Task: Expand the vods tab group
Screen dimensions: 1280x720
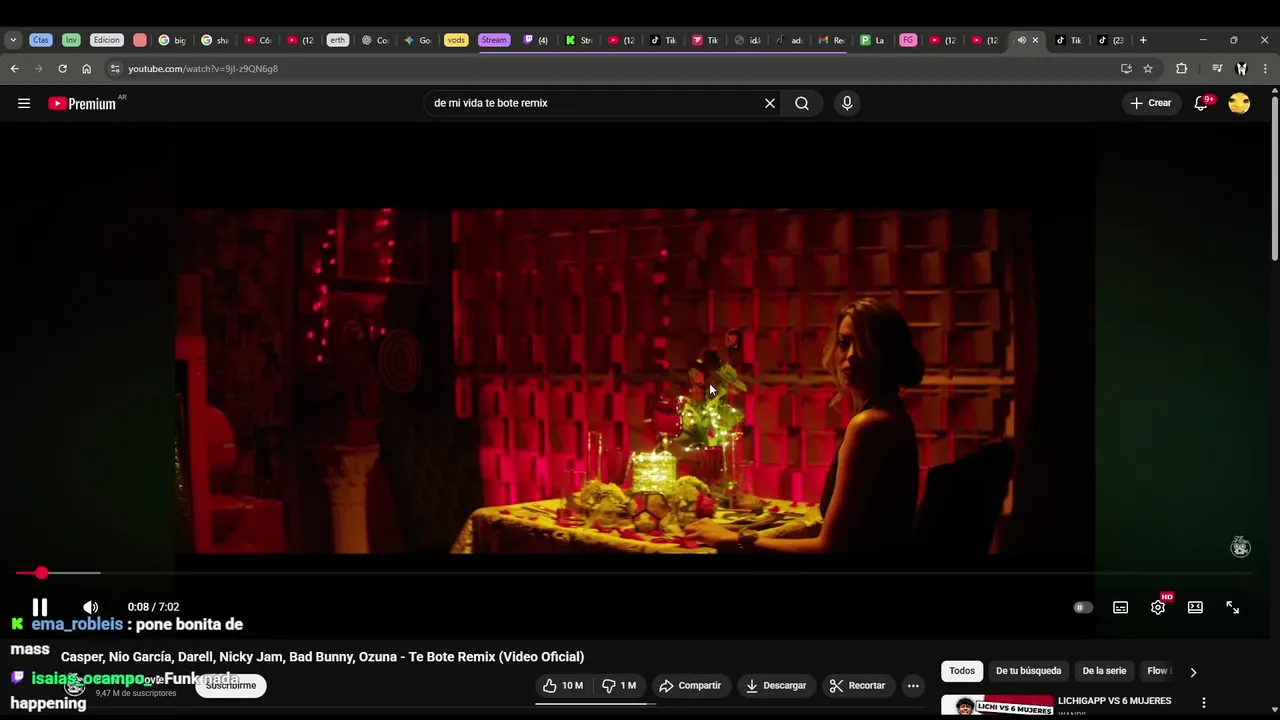Action: 456,40
